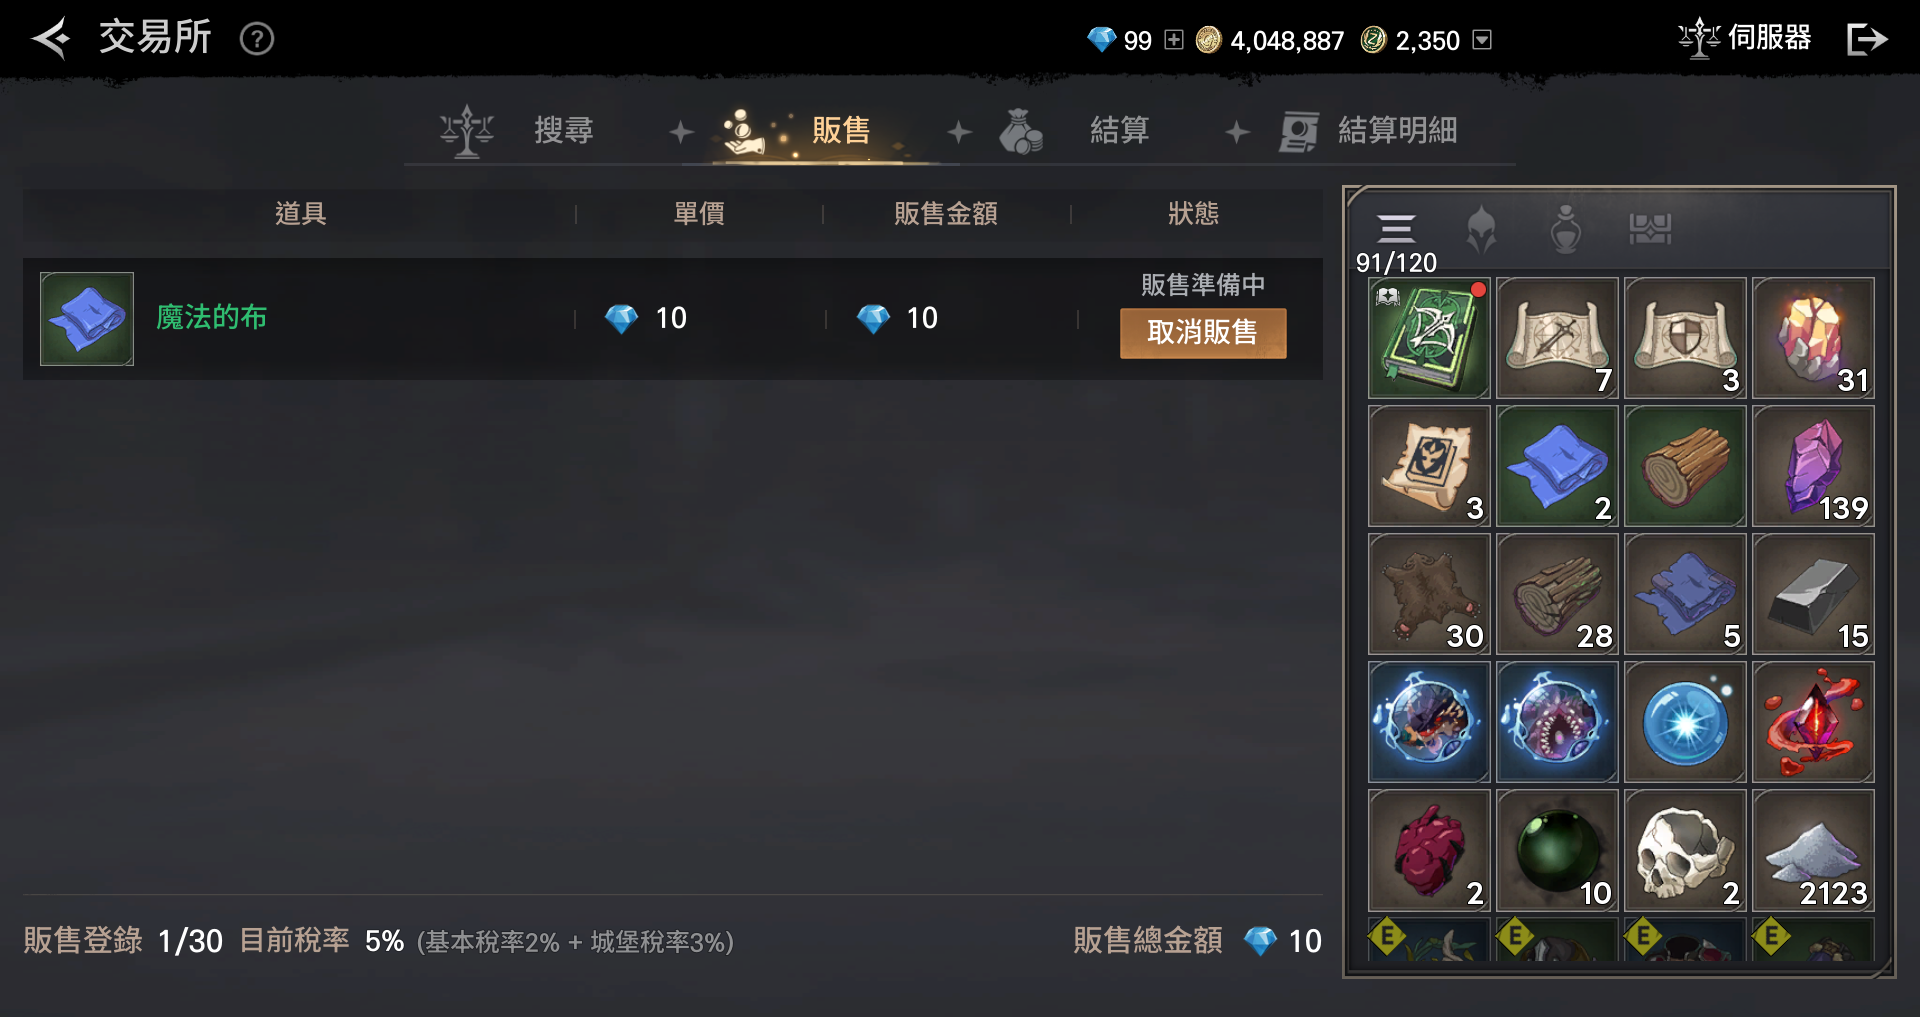1920x1017 pixels.
Task: Open the 結算明細 tab
Action: [1368, 131]
